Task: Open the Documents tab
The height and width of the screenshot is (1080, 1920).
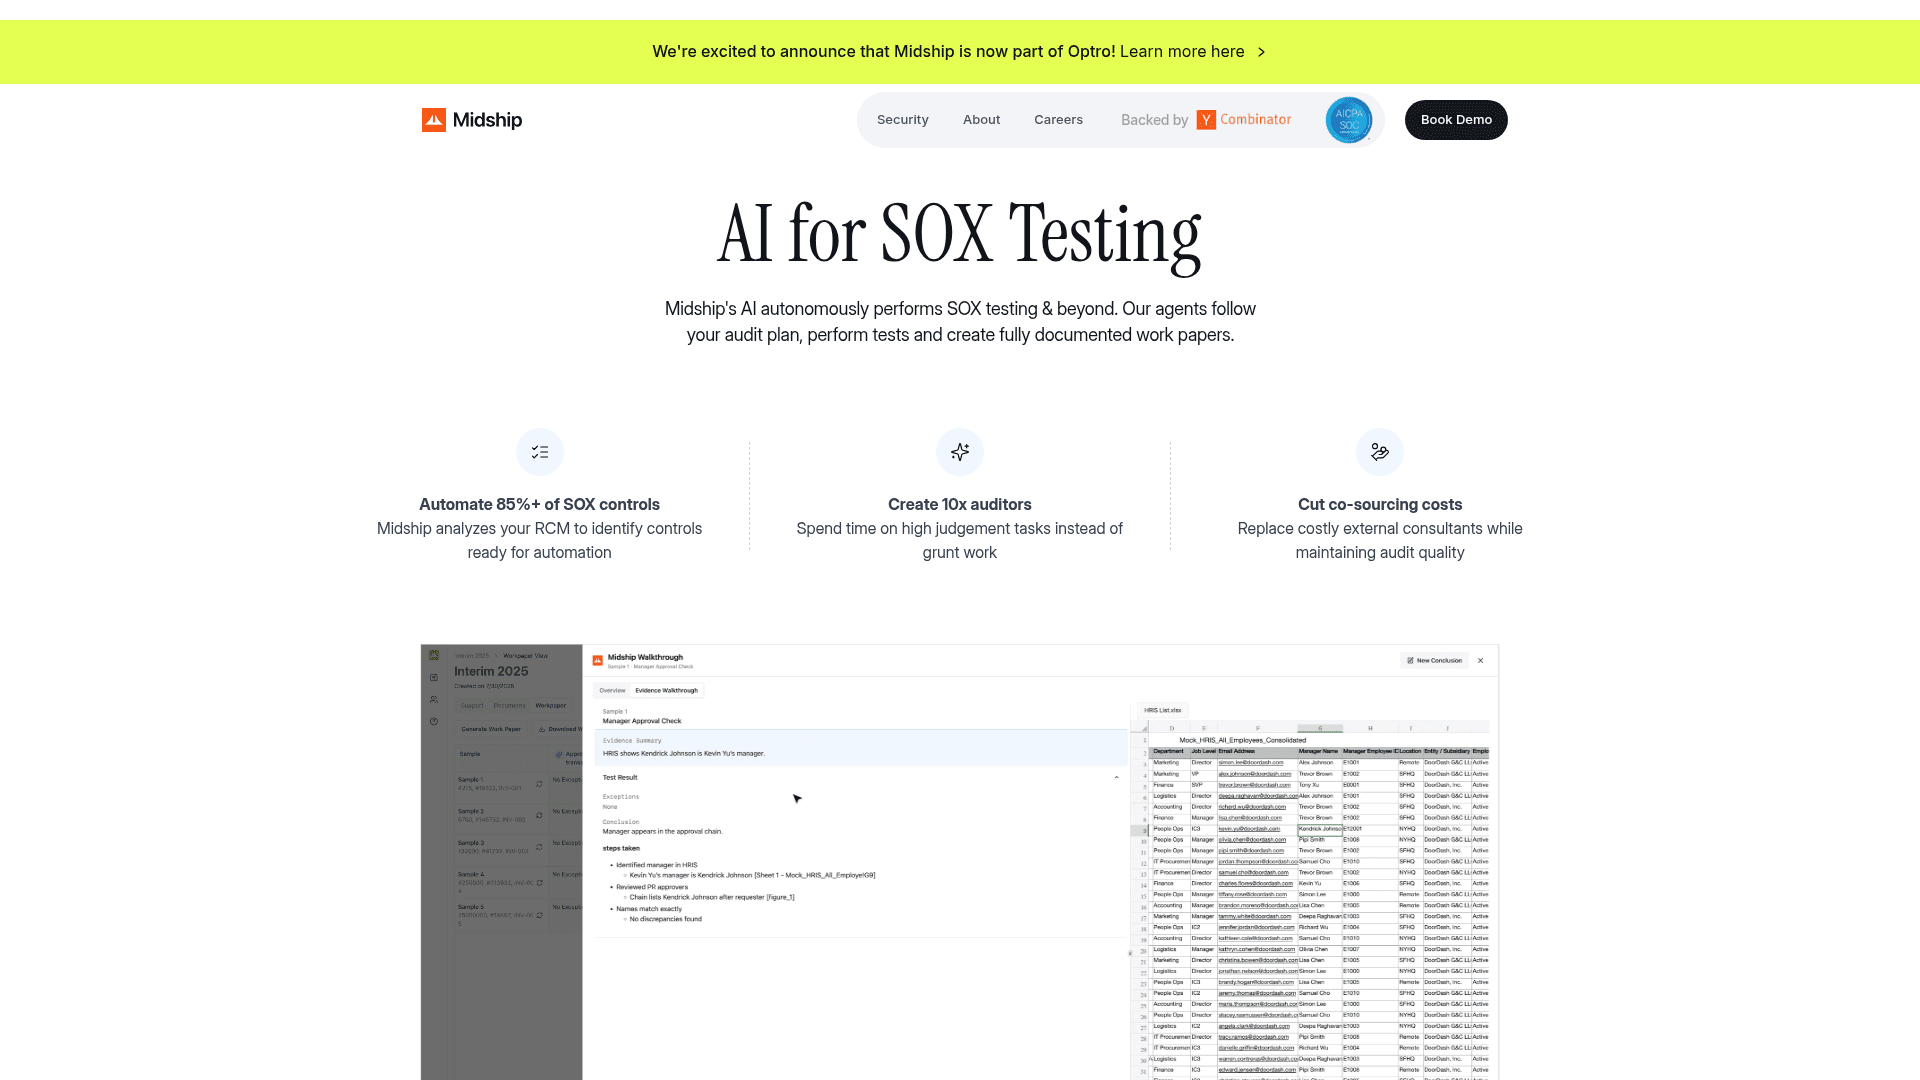Action: coord(509,706)
